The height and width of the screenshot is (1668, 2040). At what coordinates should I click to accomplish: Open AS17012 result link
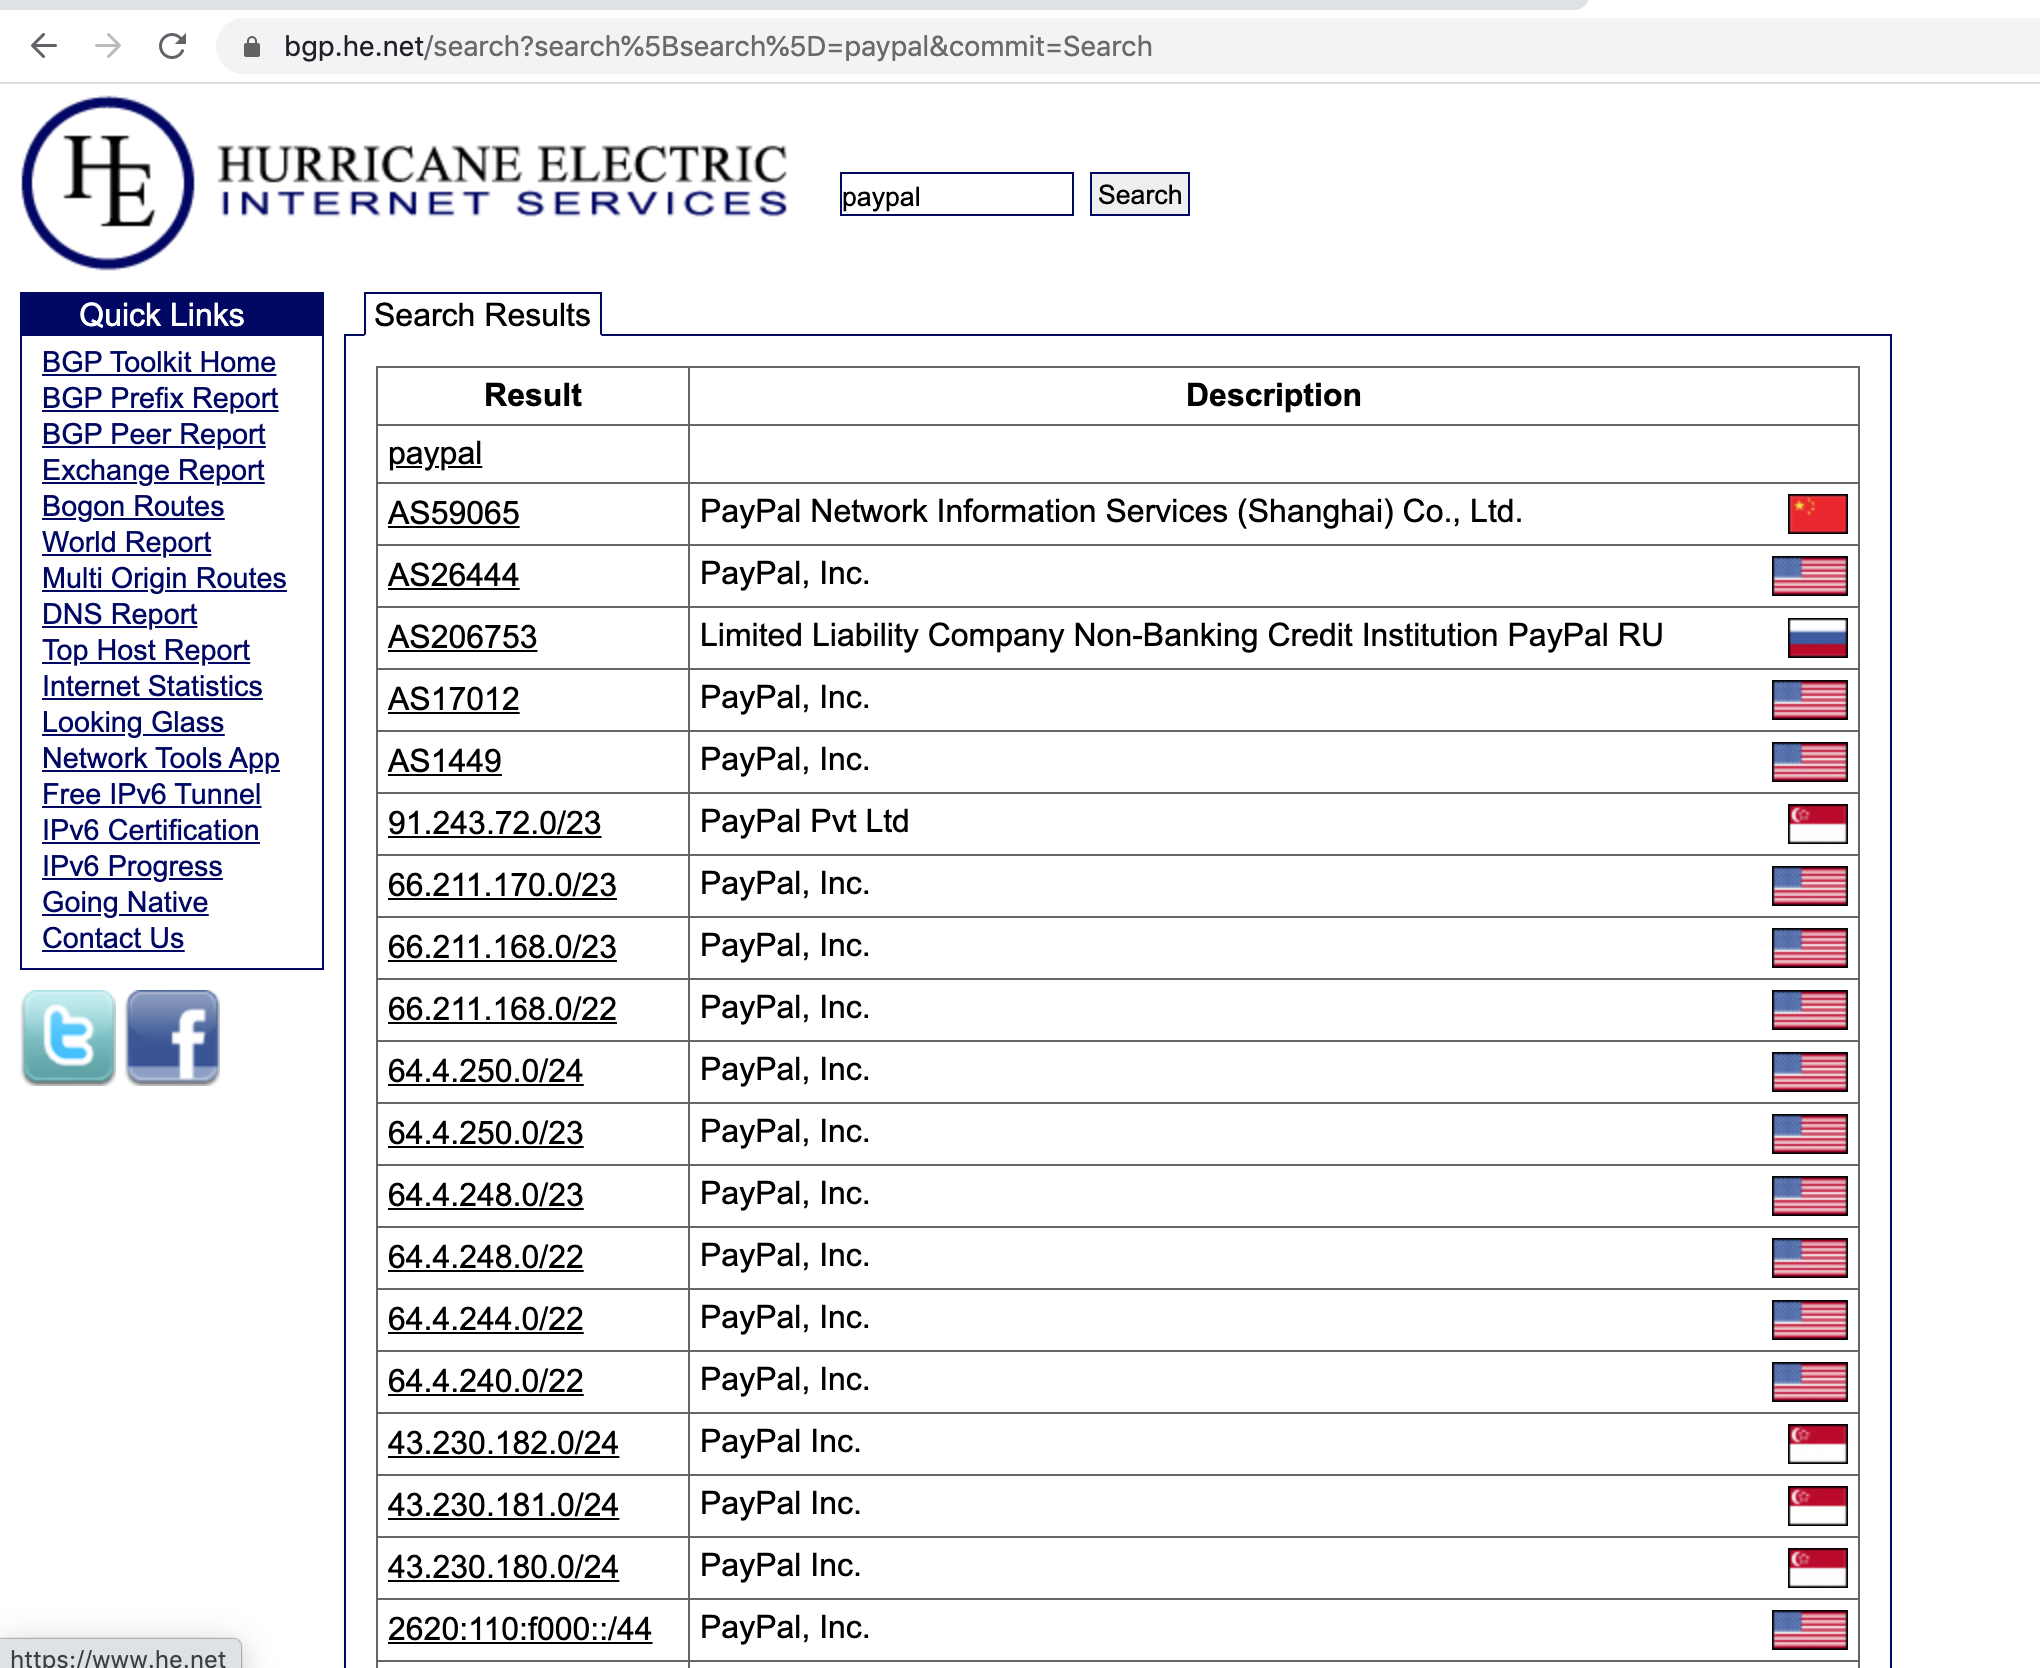tap(454, 699)
